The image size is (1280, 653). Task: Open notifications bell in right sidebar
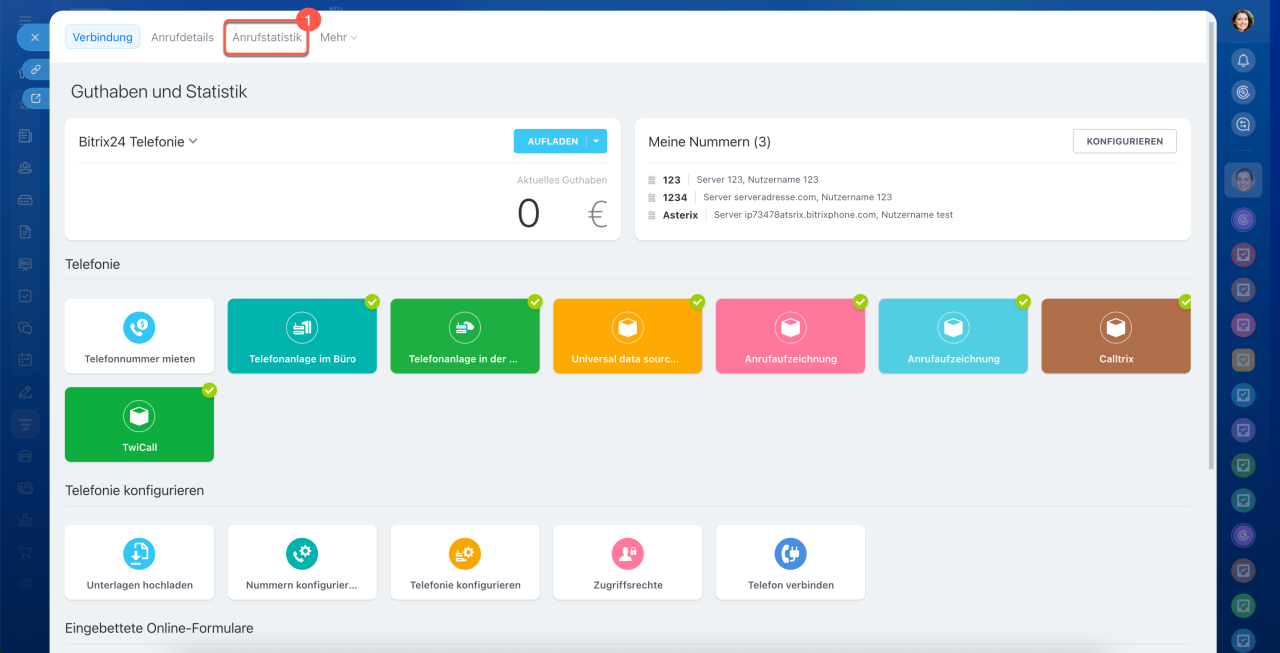[x=1243, y=60]
